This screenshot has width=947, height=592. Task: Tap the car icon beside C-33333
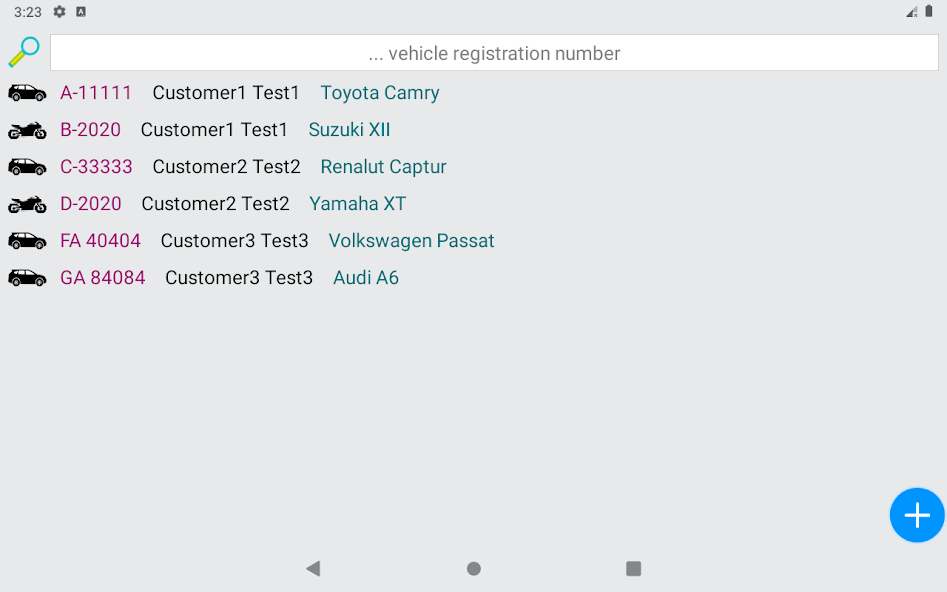(x=27, y=167)
